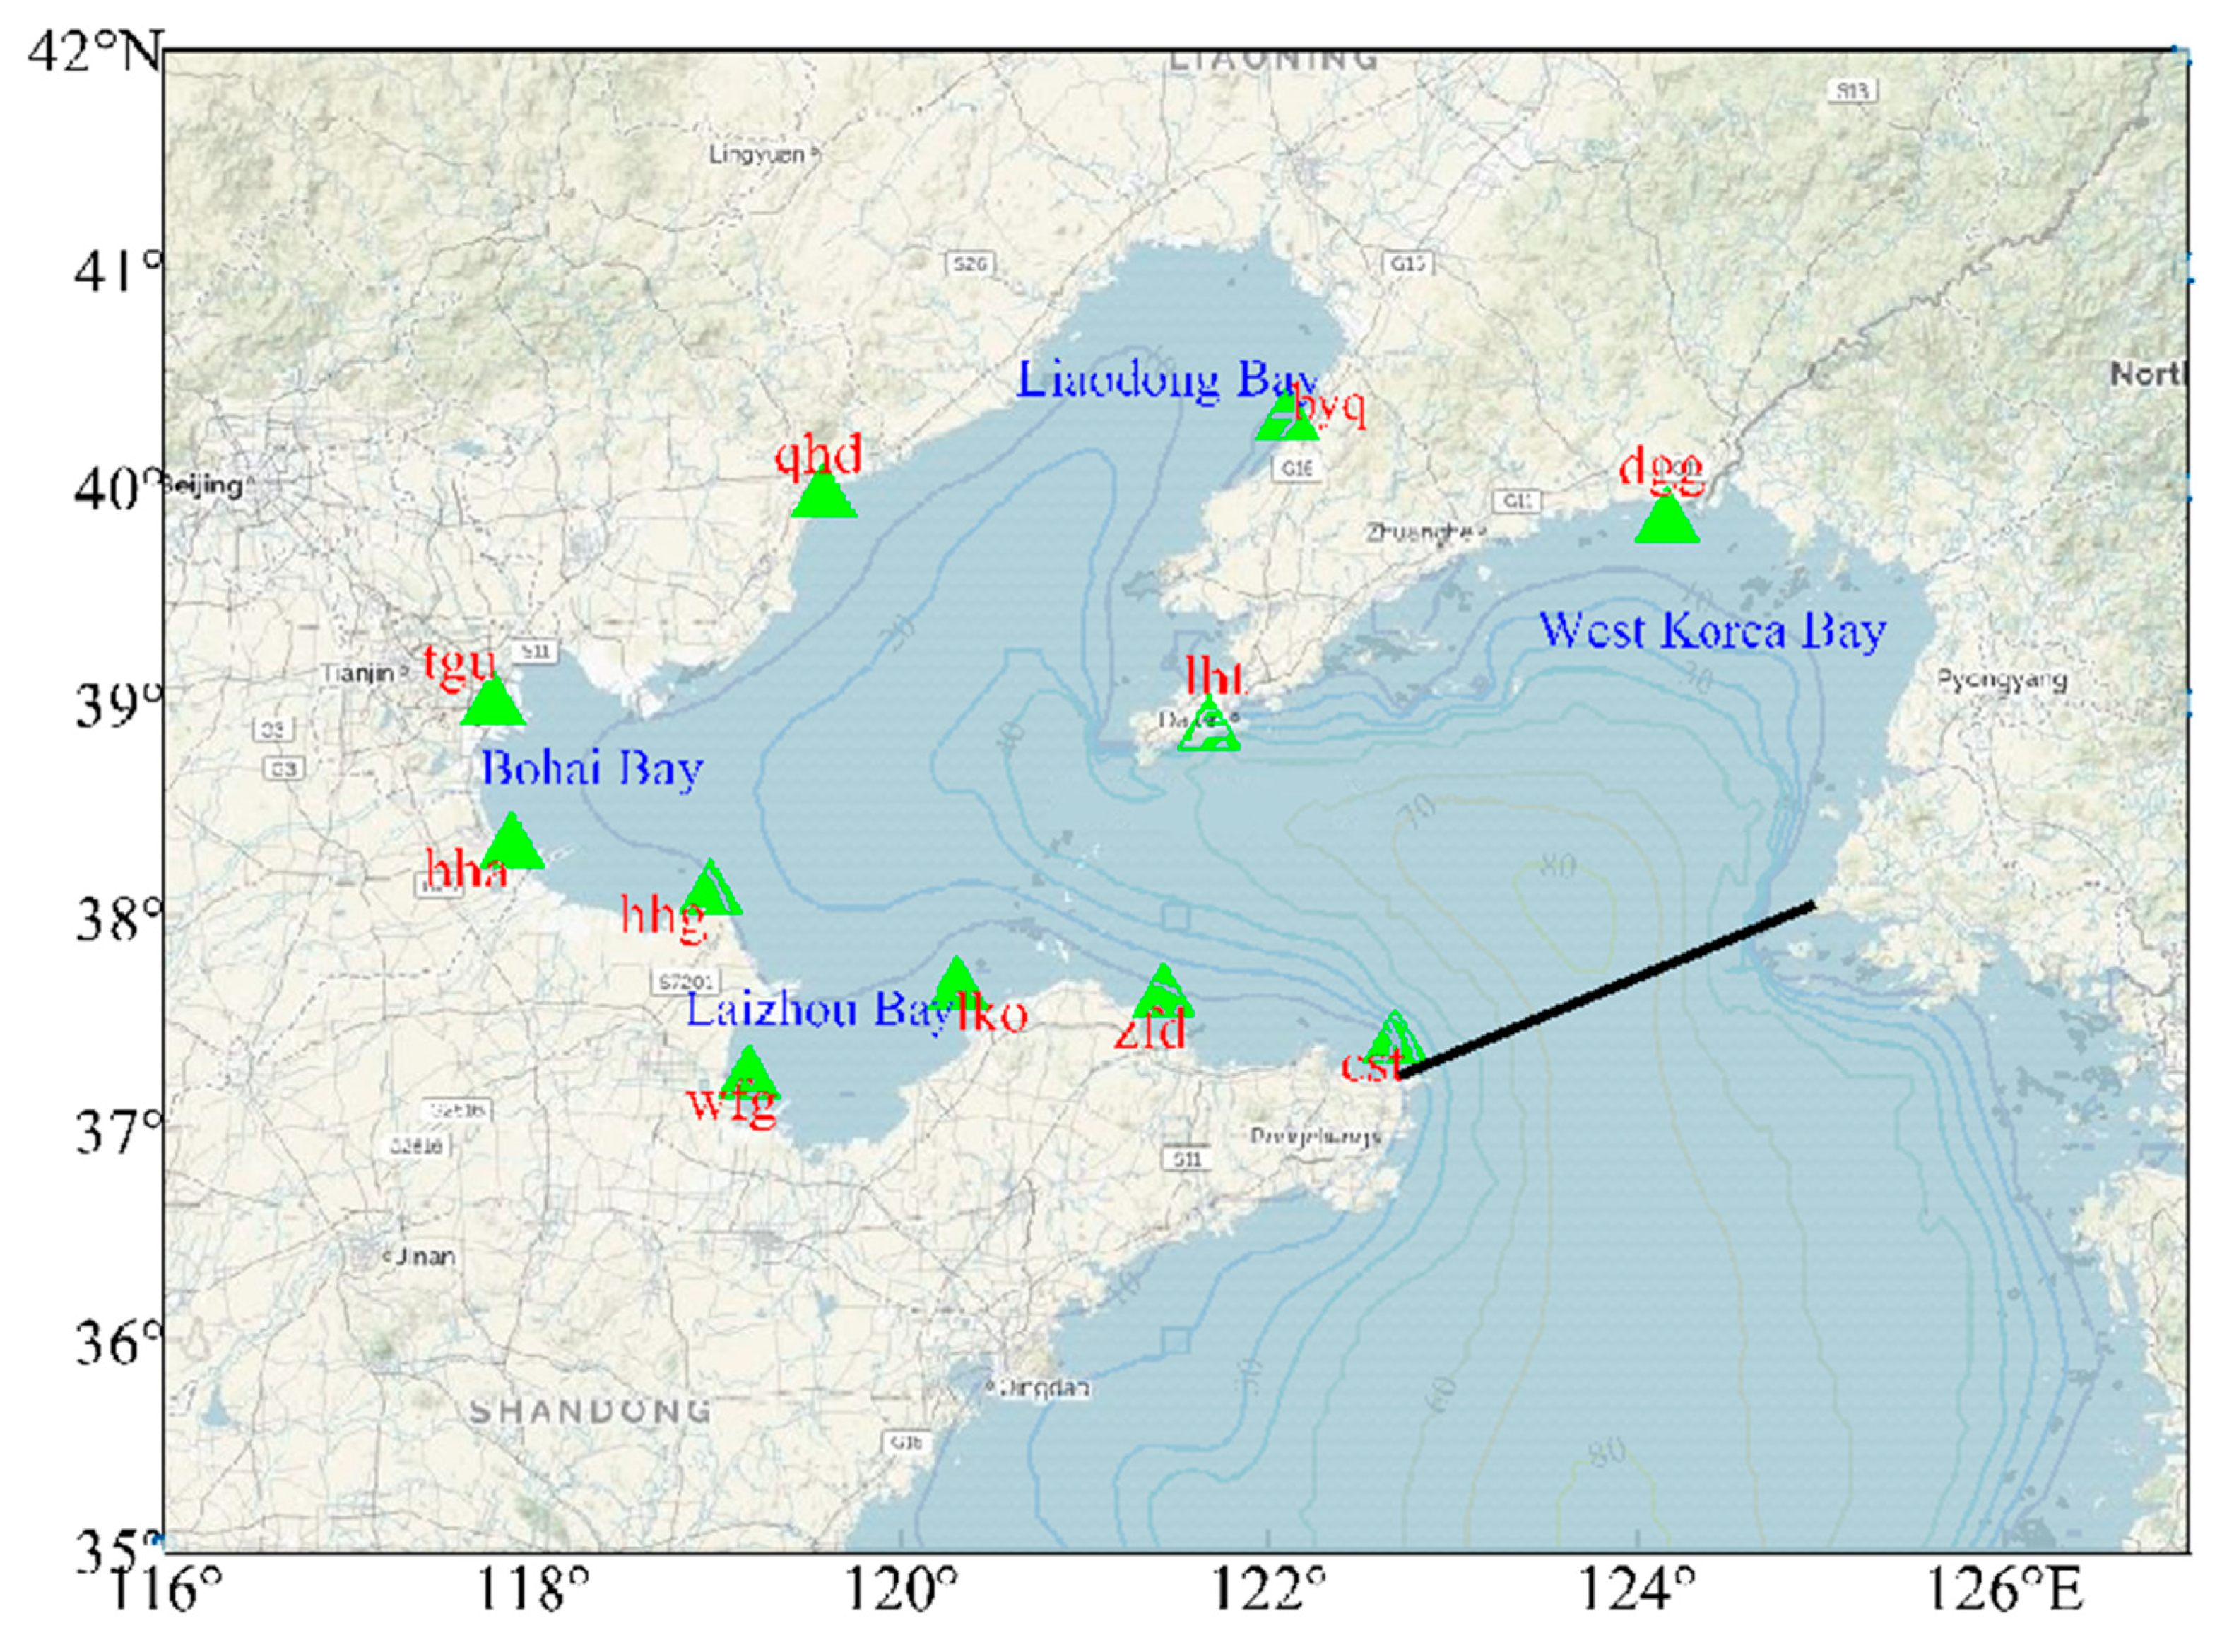Click the hhg station triangle marker
Viewport: 2222px width, 1652px height.
pos(711,893)
